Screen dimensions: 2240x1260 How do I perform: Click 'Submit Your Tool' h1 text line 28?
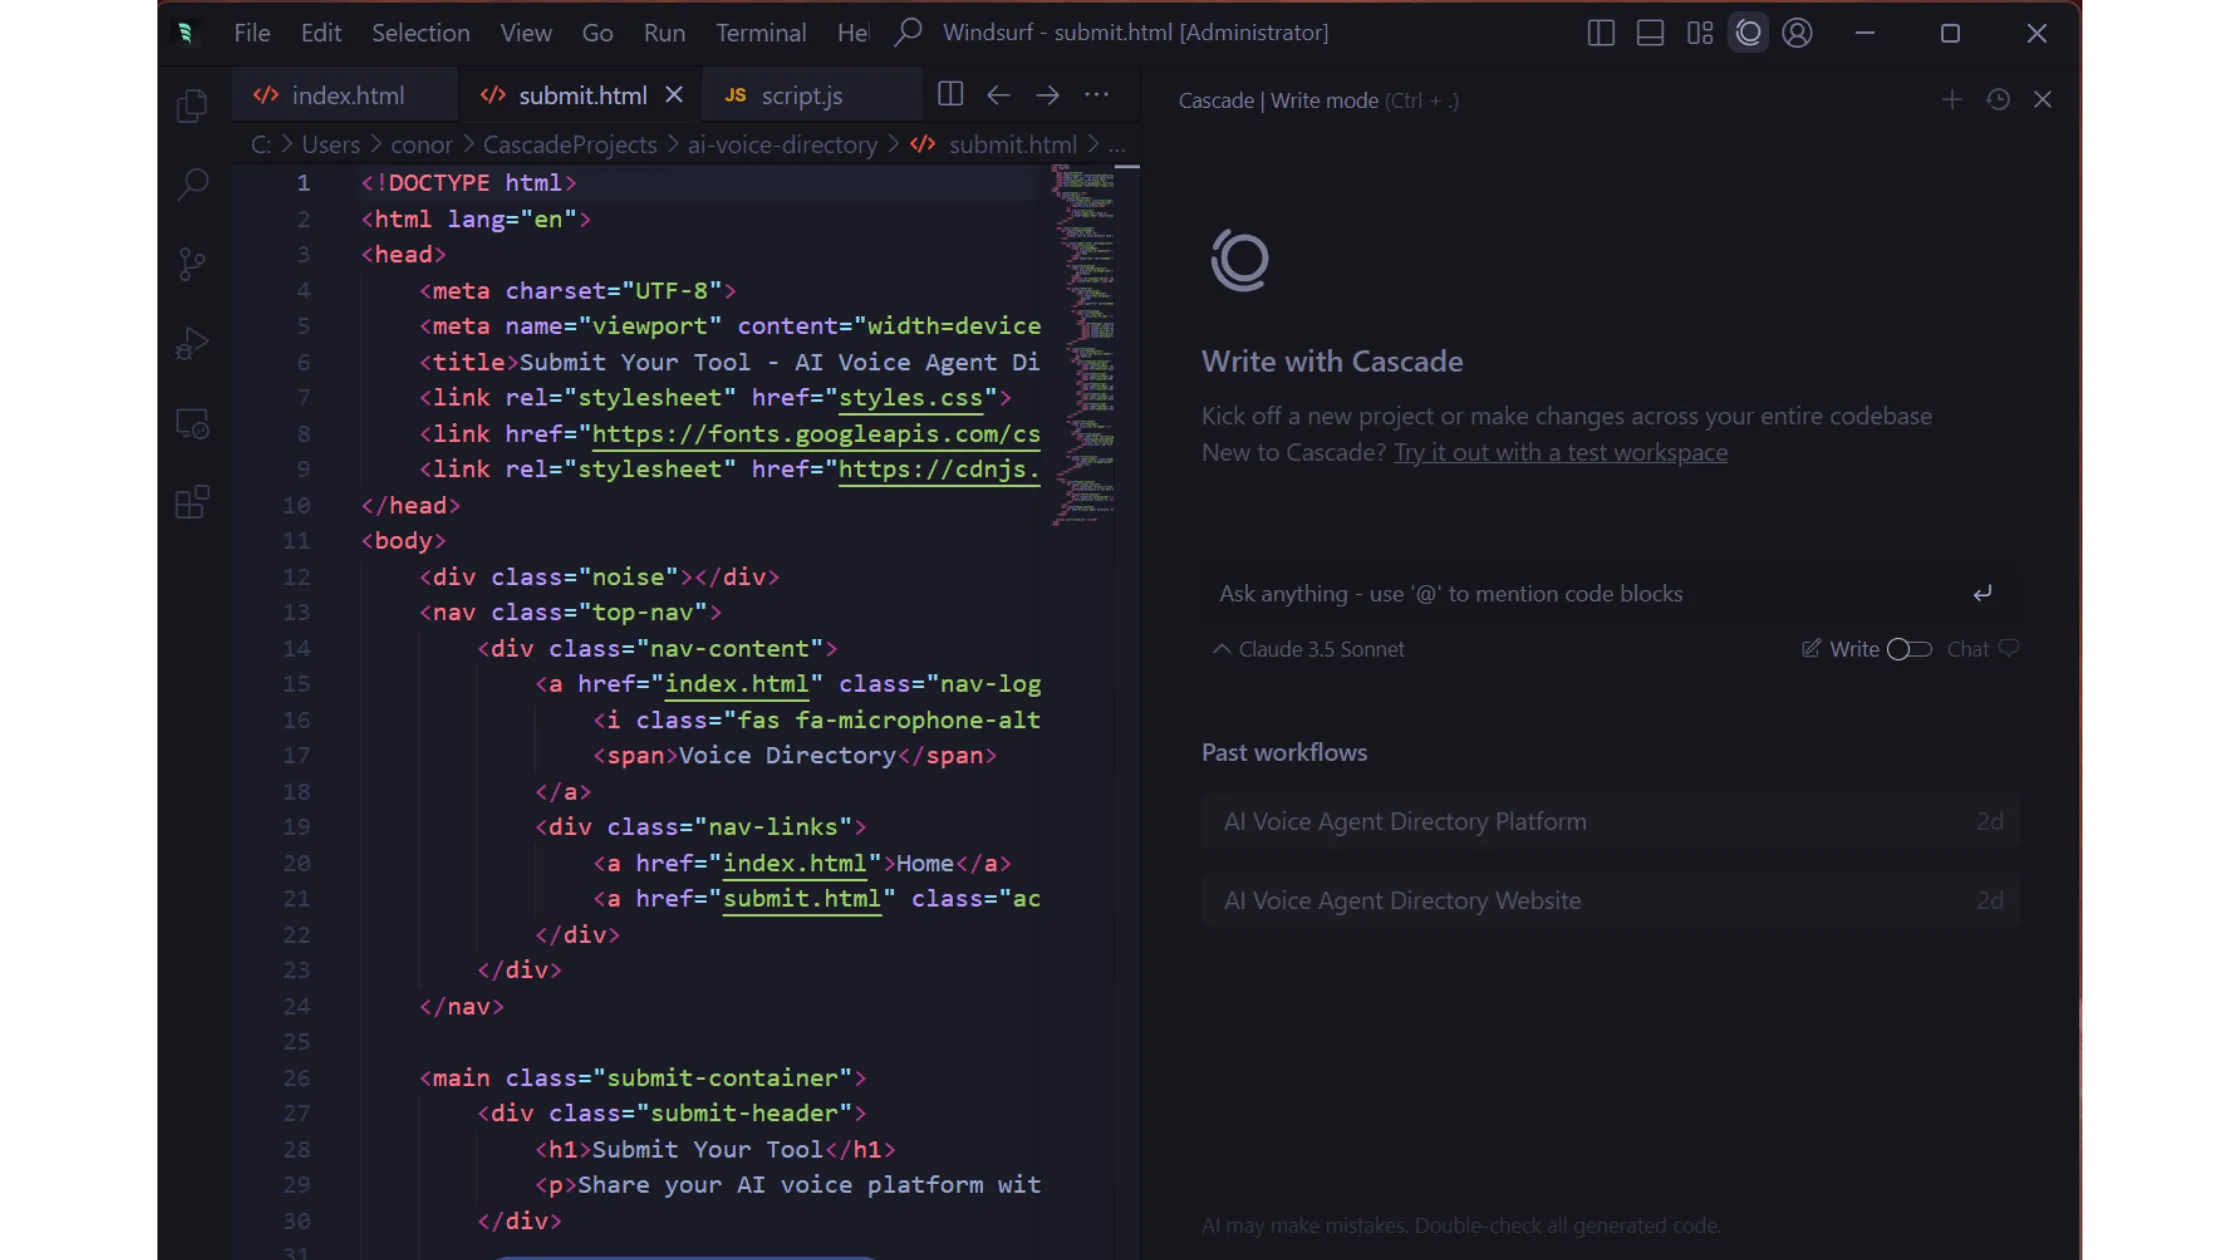(x=707, y=1149)
